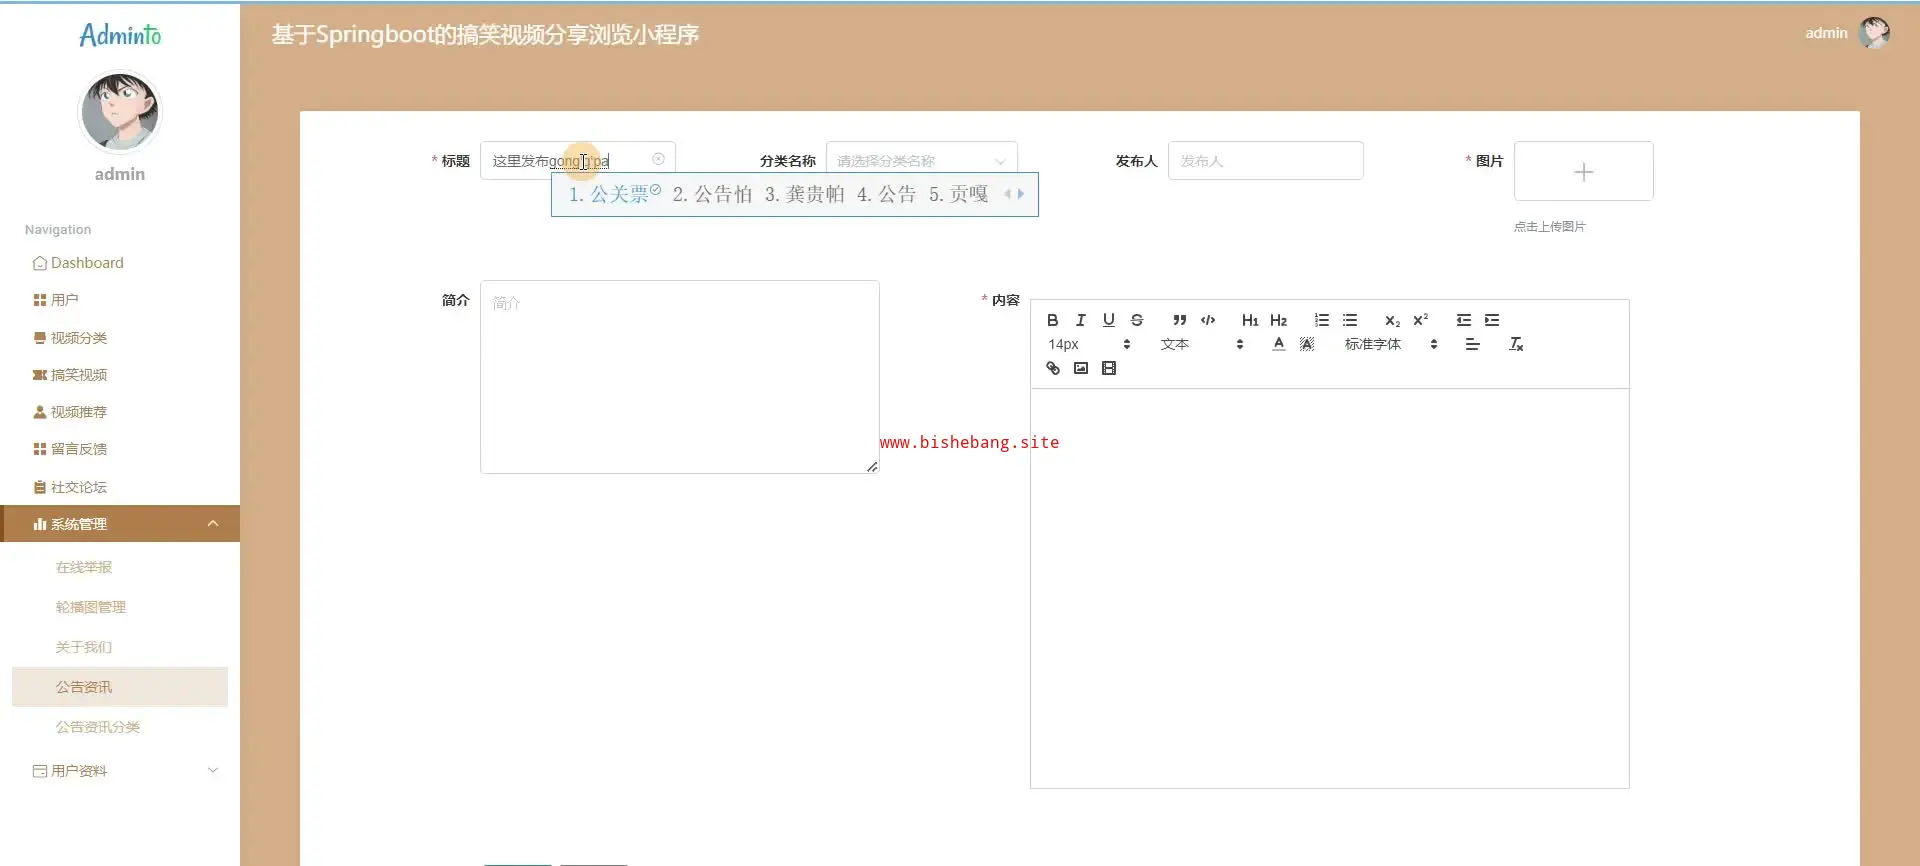Expand the 用户资料 menu section
The height and width of the screenshot is (866, 1920).
click(x=120, y=771)
